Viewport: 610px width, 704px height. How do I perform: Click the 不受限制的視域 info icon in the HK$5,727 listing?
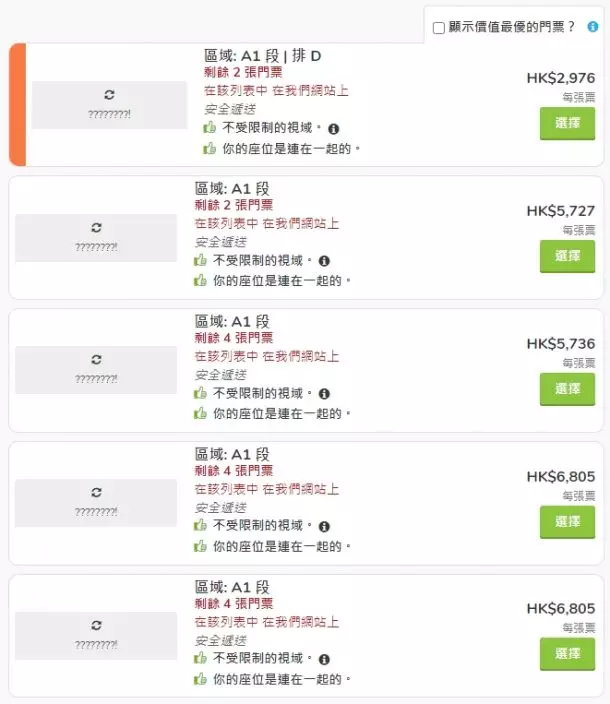[x=324, y=261]
